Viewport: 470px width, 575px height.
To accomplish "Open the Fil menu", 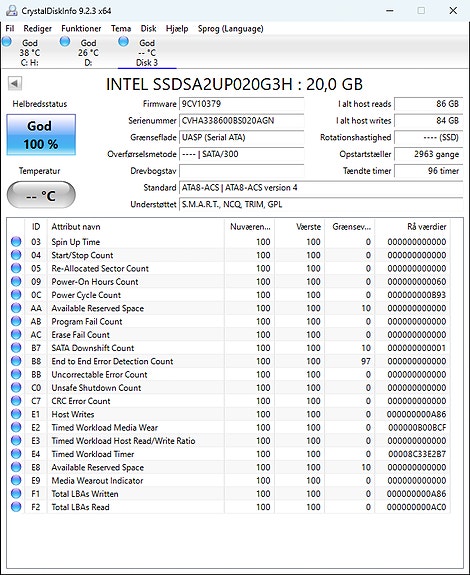I will click(10, 29).
